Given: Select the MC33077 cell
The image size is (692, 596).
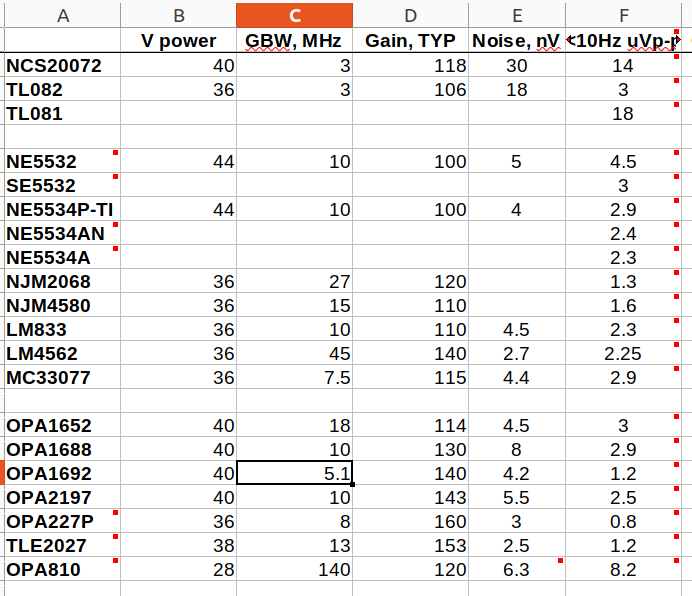Looking at the screenshot, I should (x=63, y=377).
